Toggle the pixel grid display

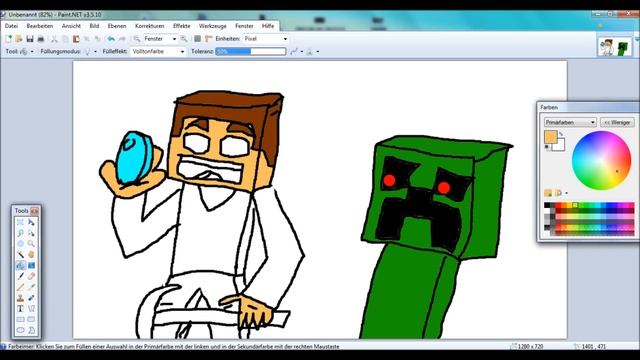pyautogui.click(x=197, y=39)
